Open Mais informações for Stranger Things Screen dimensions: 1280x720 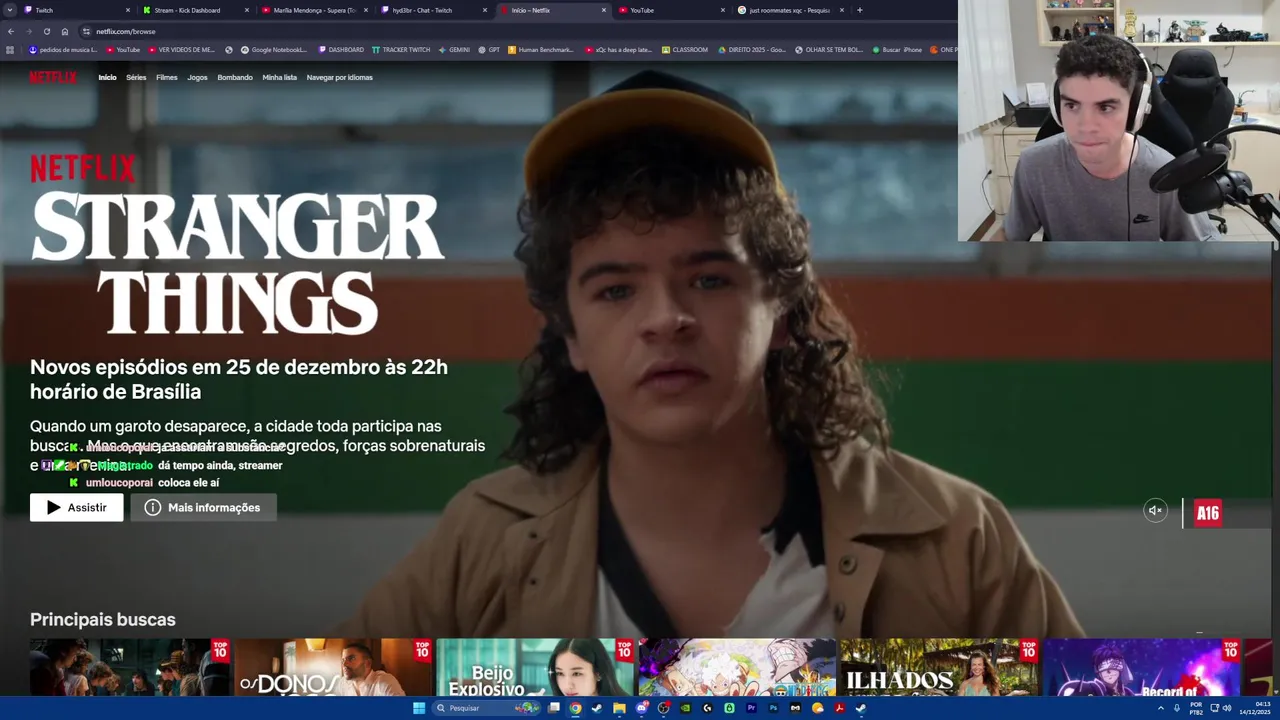click(203, 507)
